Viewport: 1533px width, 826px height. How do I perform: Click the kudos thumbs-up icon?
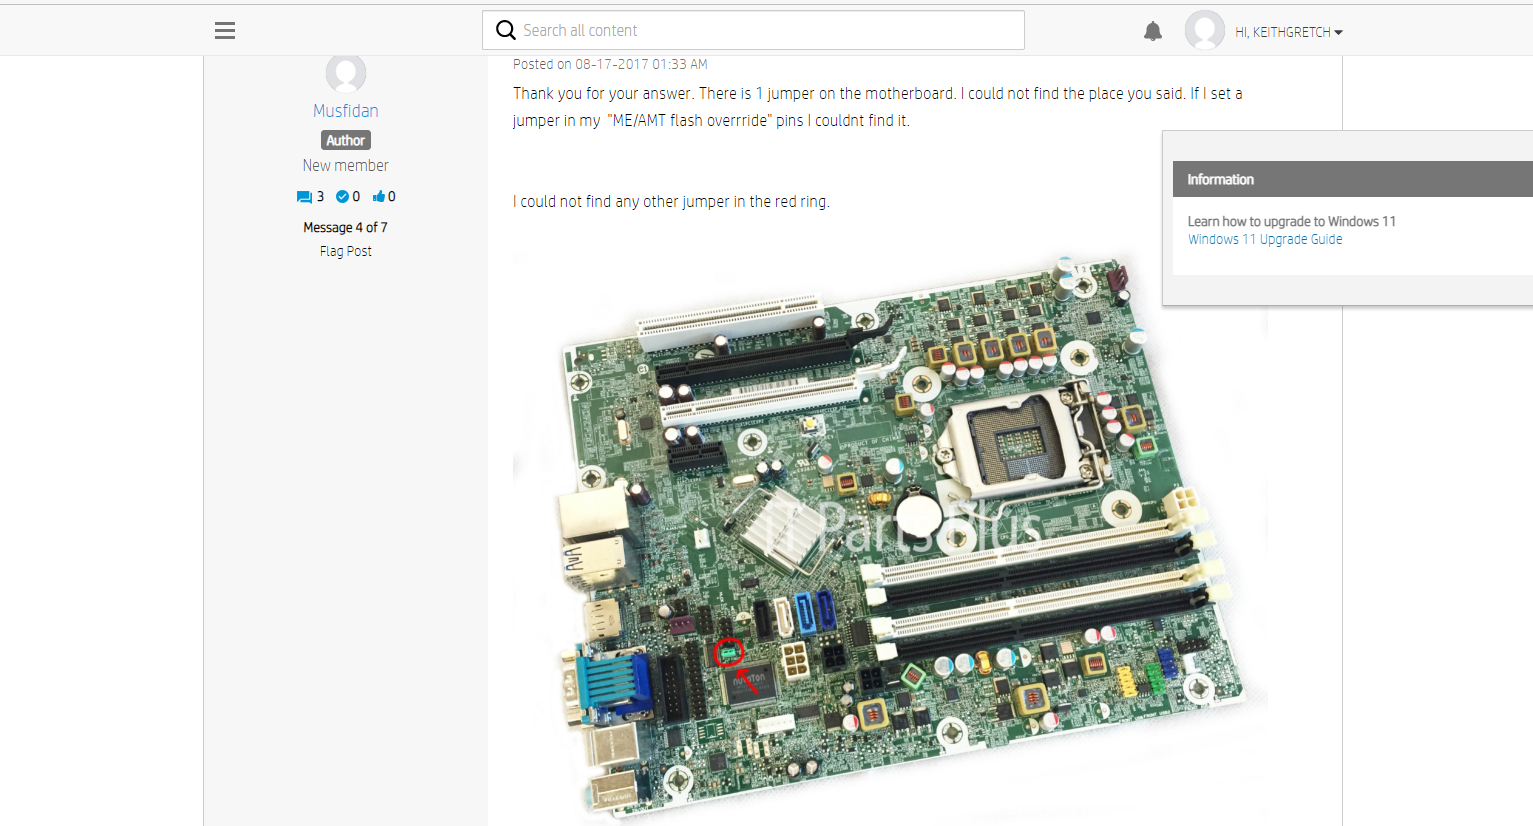click(377, 196)
